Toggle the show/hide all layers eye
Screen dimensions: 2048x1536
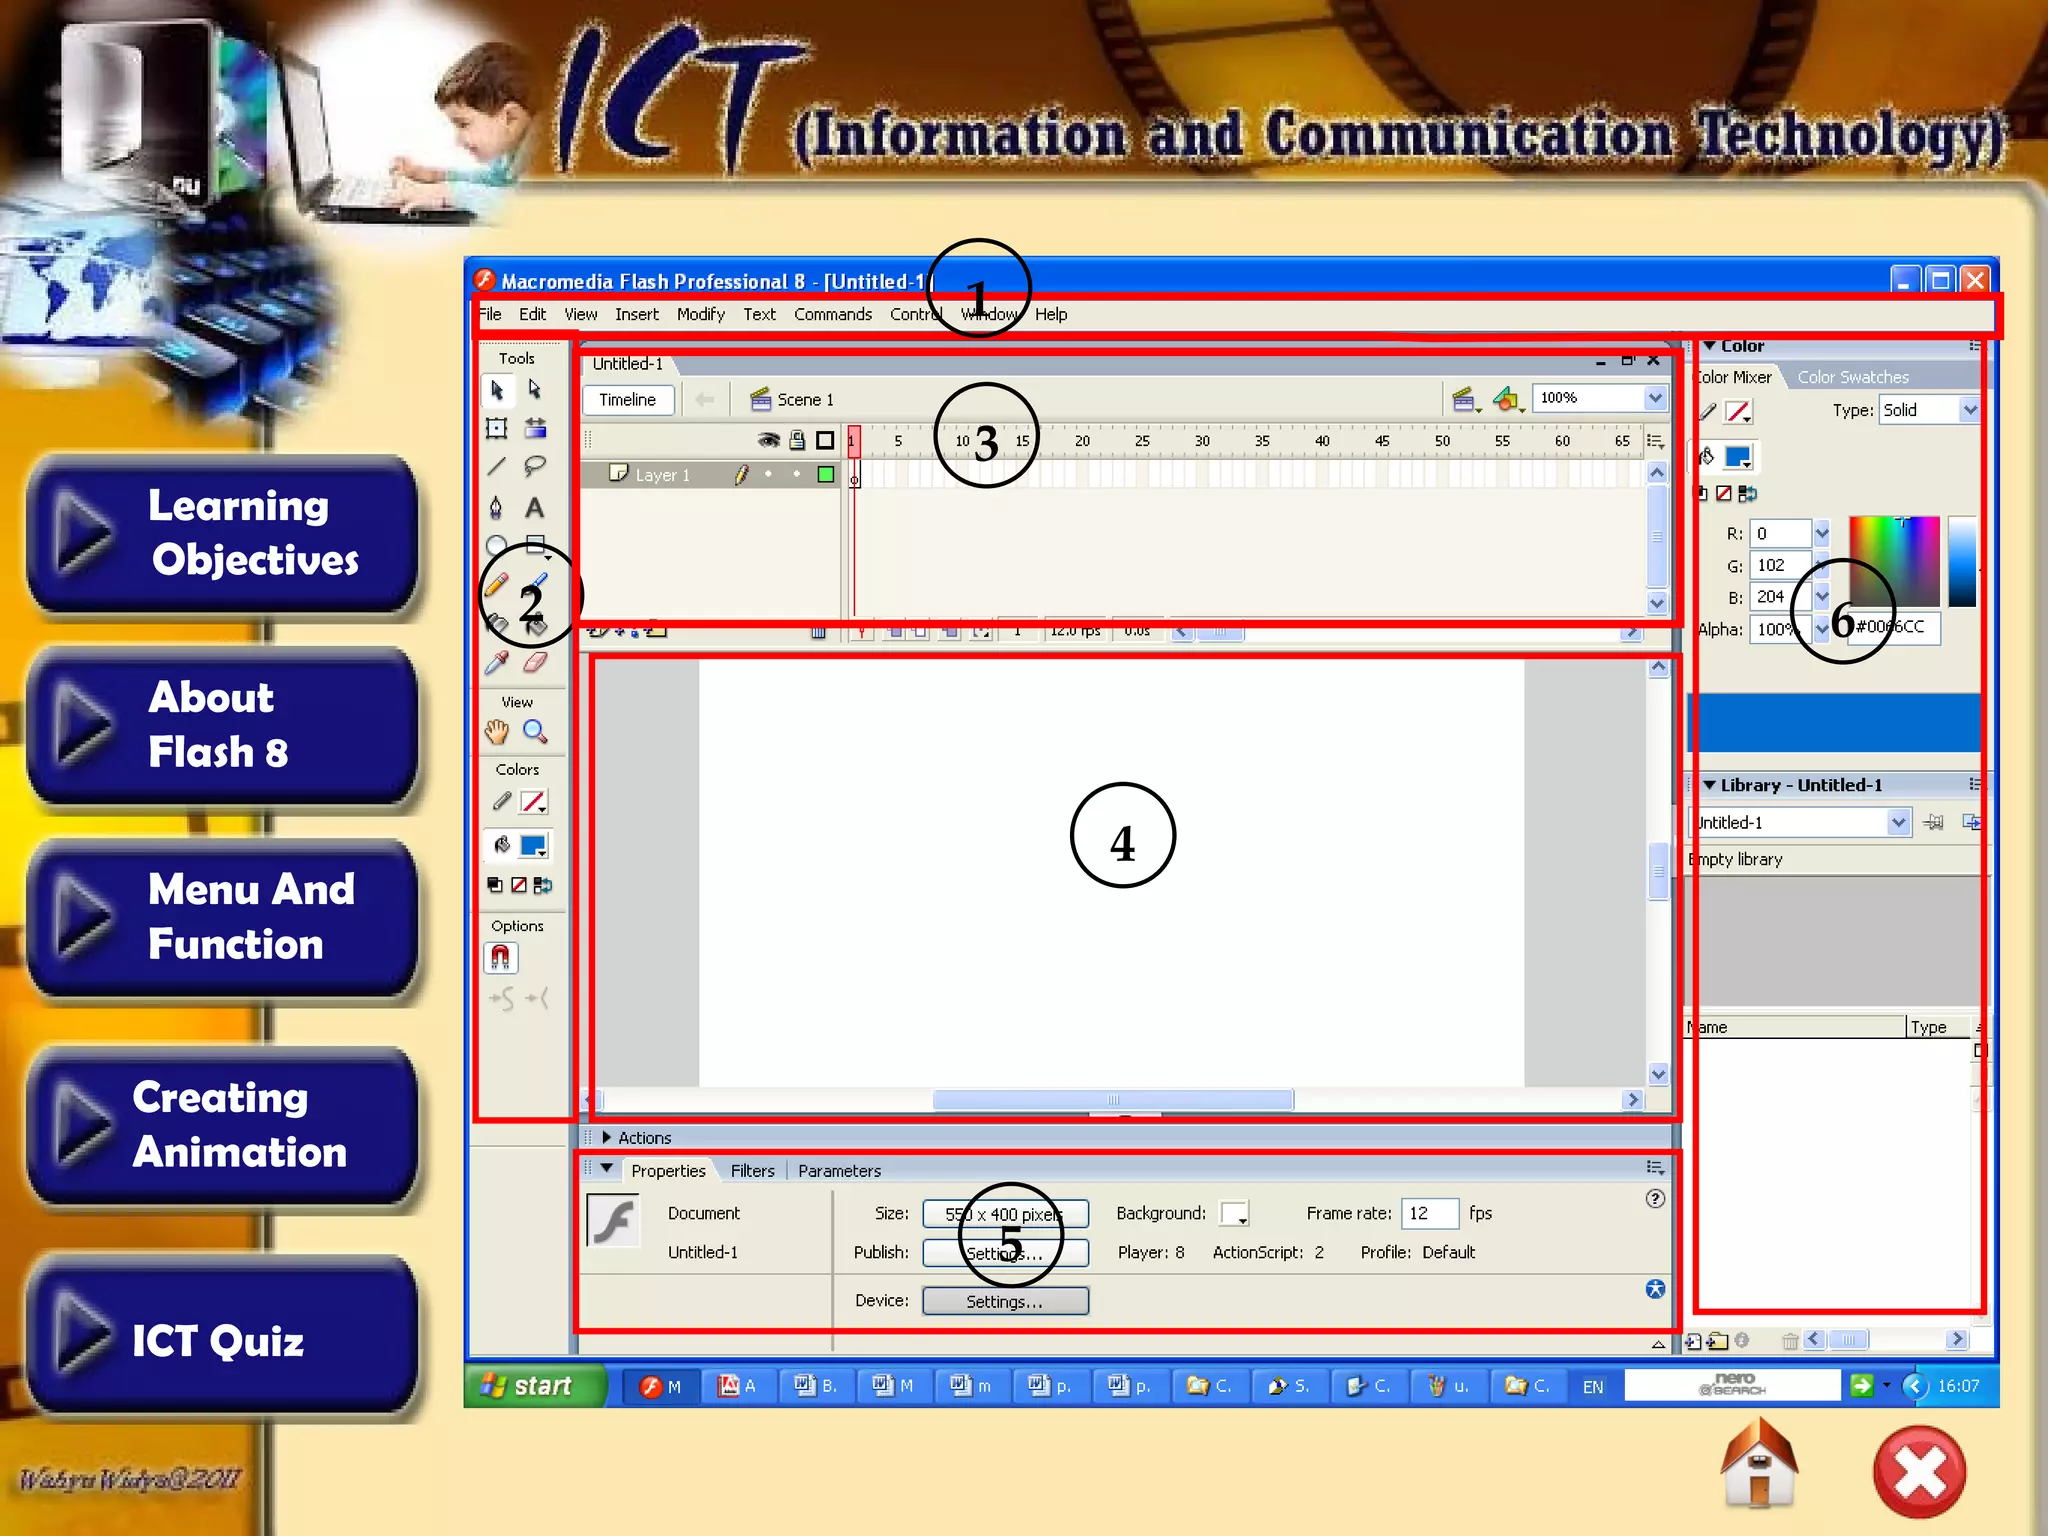pyautogui.click(x=768, y=440)
